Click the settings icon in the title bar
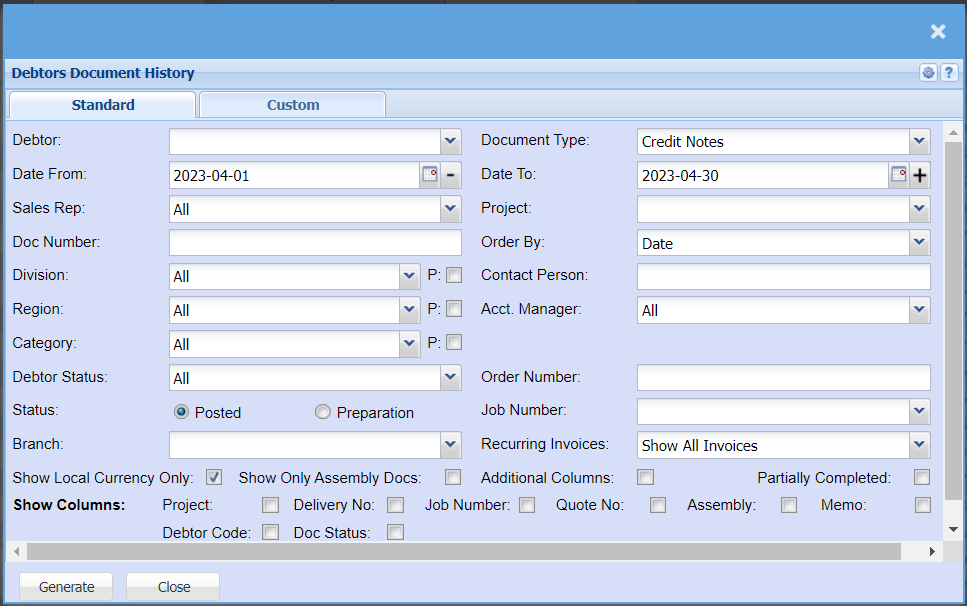Screen dimensions: 967x606 pyautogui.click(x=929, y=73)
